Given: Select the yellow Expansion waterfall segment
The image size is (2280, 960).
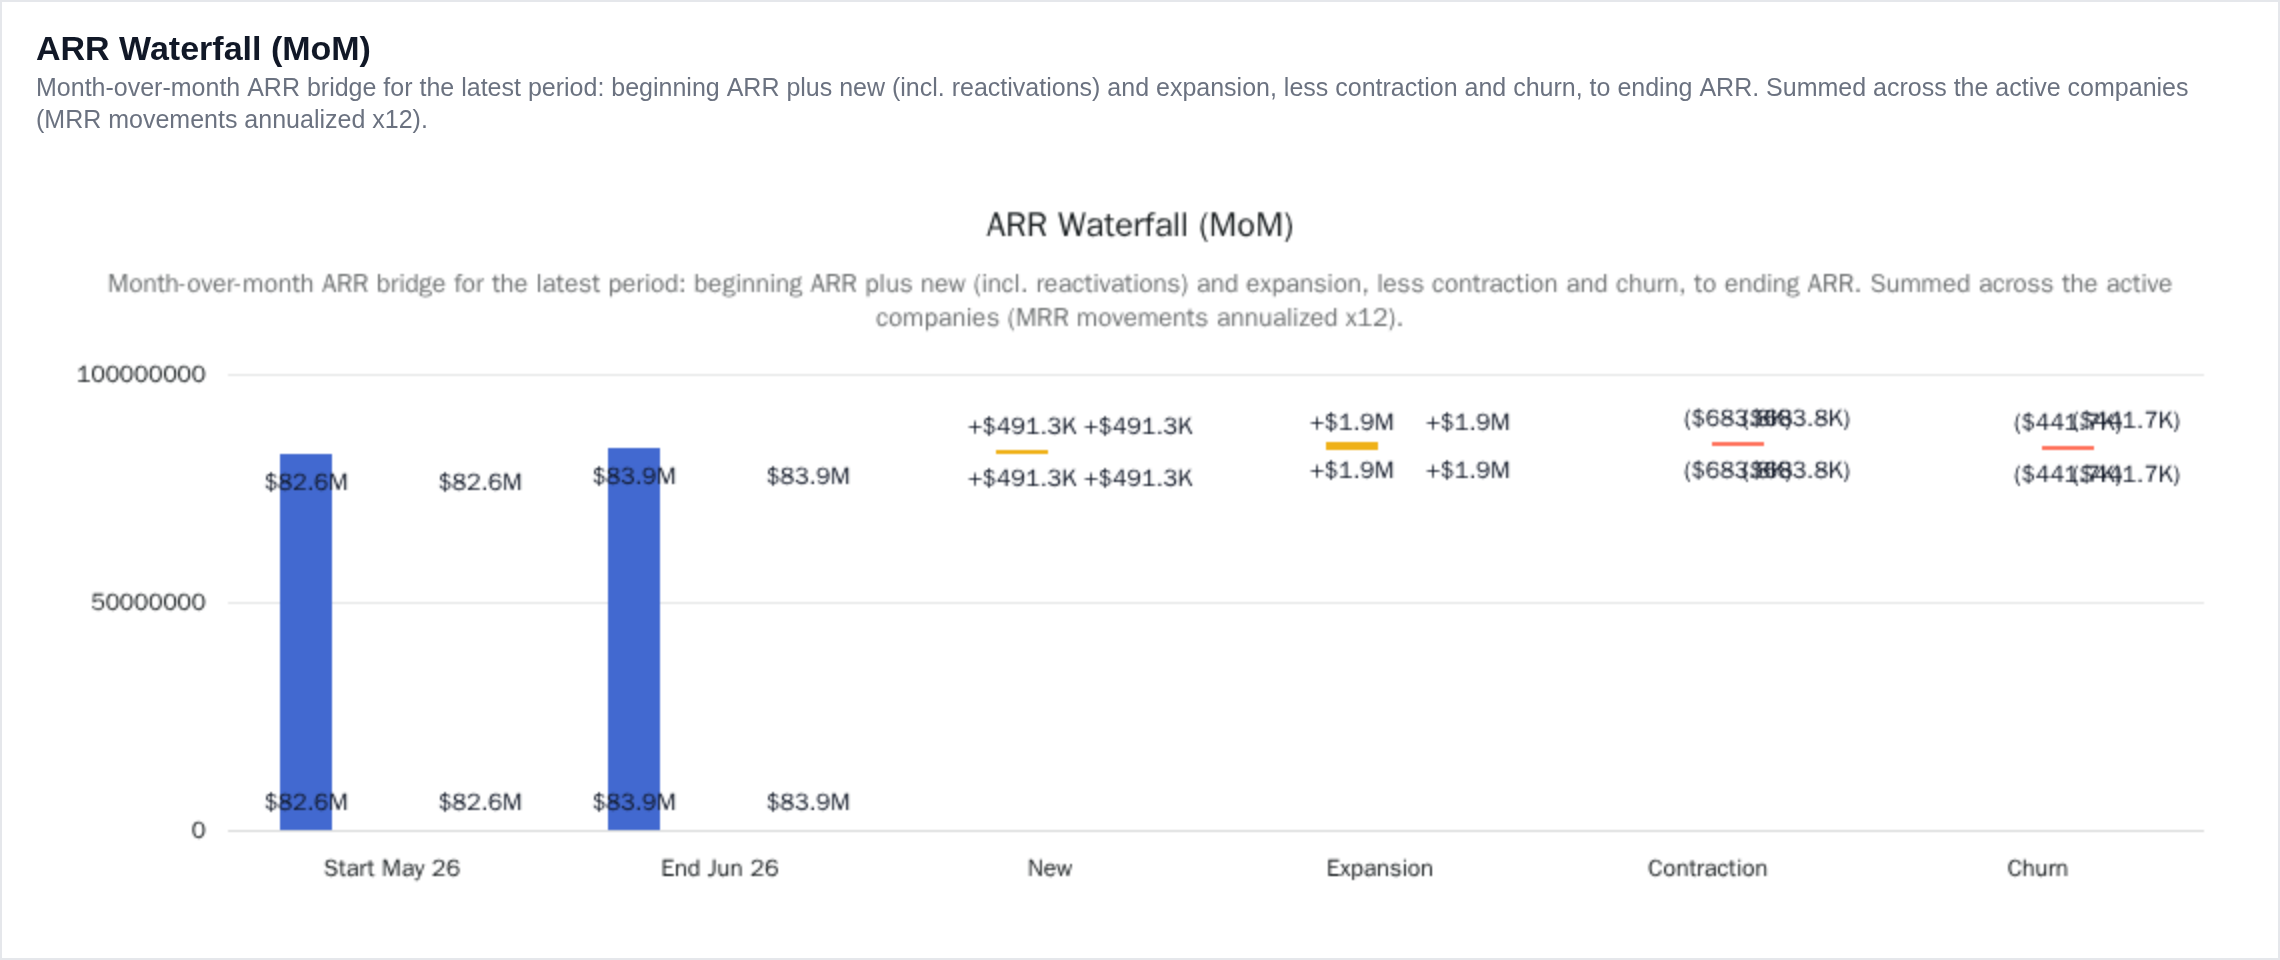Looking at the screenshot, I should (1352, 446).
